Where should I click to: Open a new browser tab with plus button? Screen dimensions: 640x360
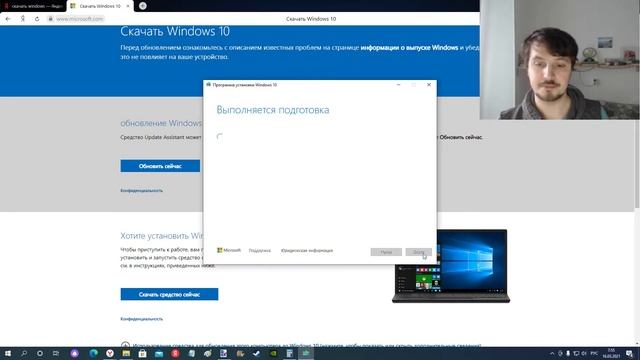(142, 6)
